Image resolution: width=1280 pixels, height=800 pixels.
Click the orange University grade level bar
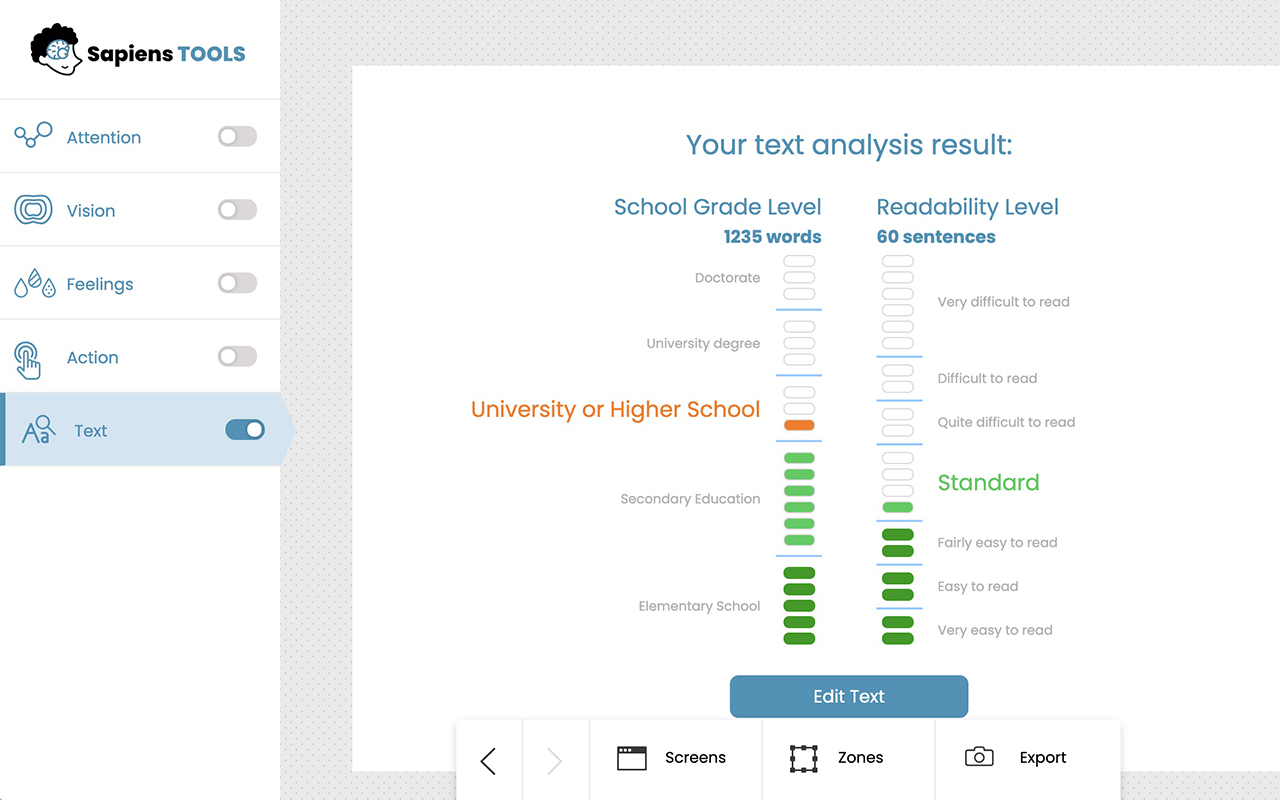(799, 425)
